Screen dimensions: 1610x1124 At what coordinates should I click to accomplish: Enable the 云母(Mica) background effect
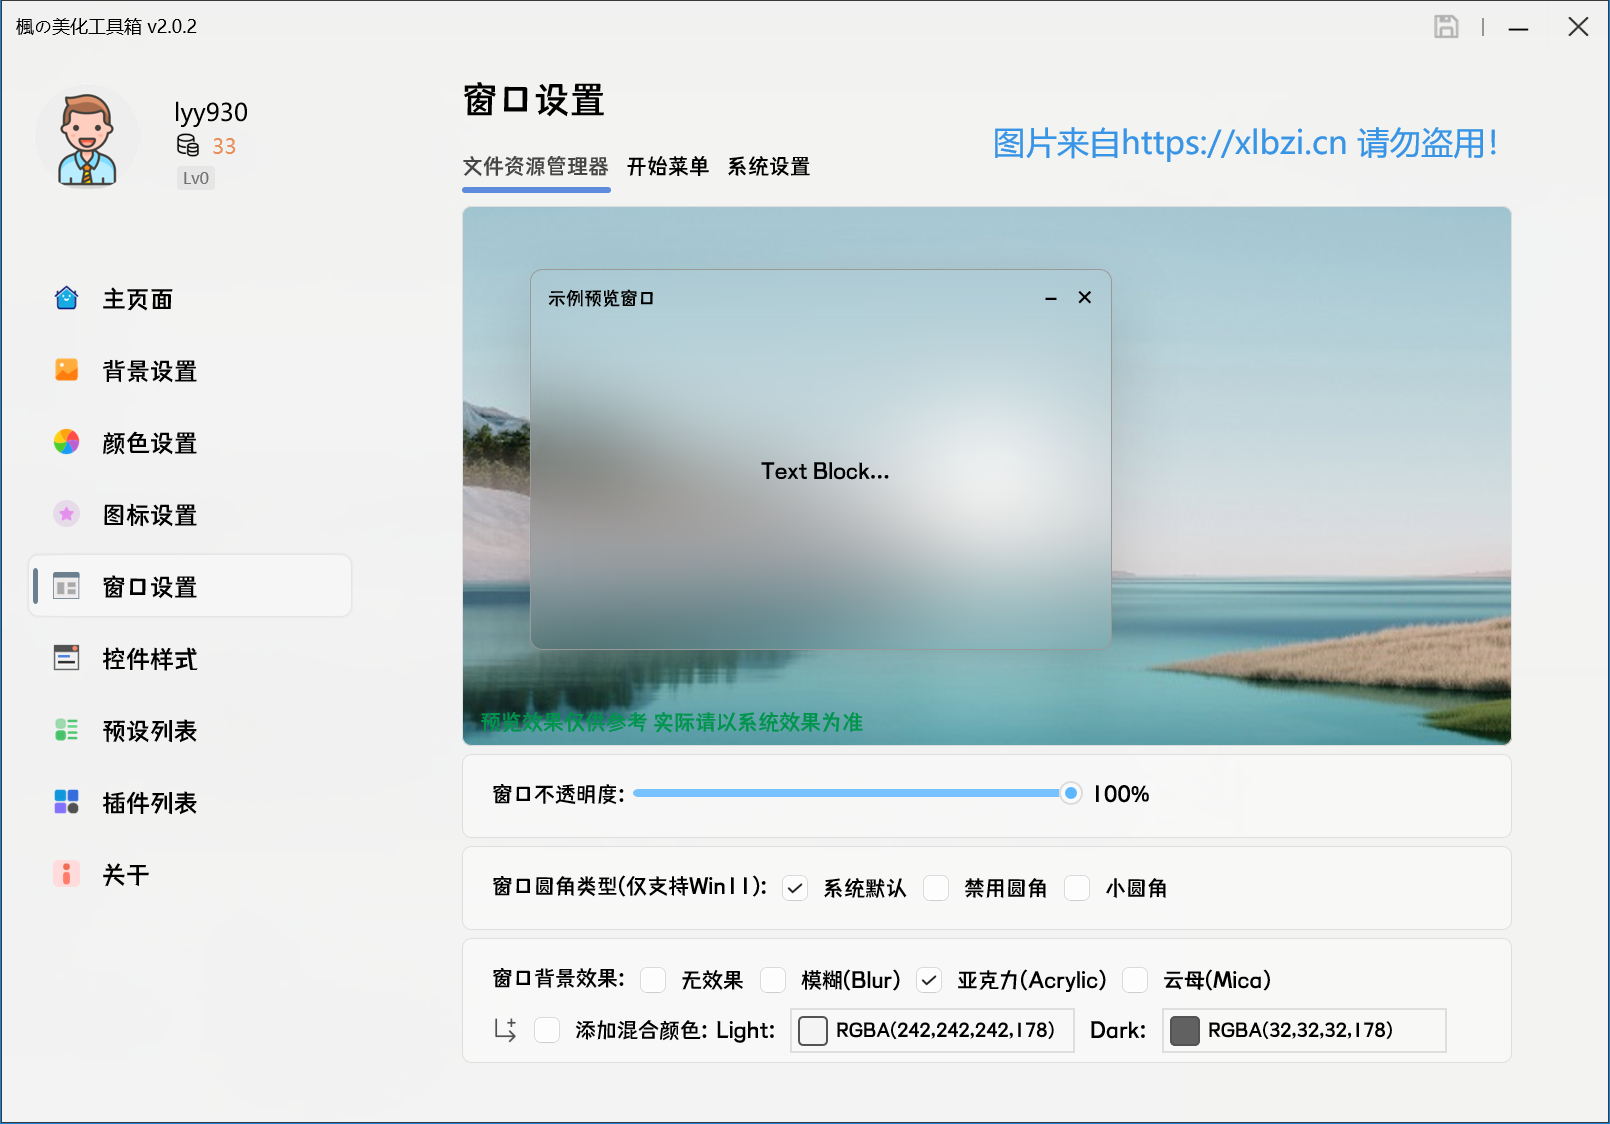coord(1135,981)
